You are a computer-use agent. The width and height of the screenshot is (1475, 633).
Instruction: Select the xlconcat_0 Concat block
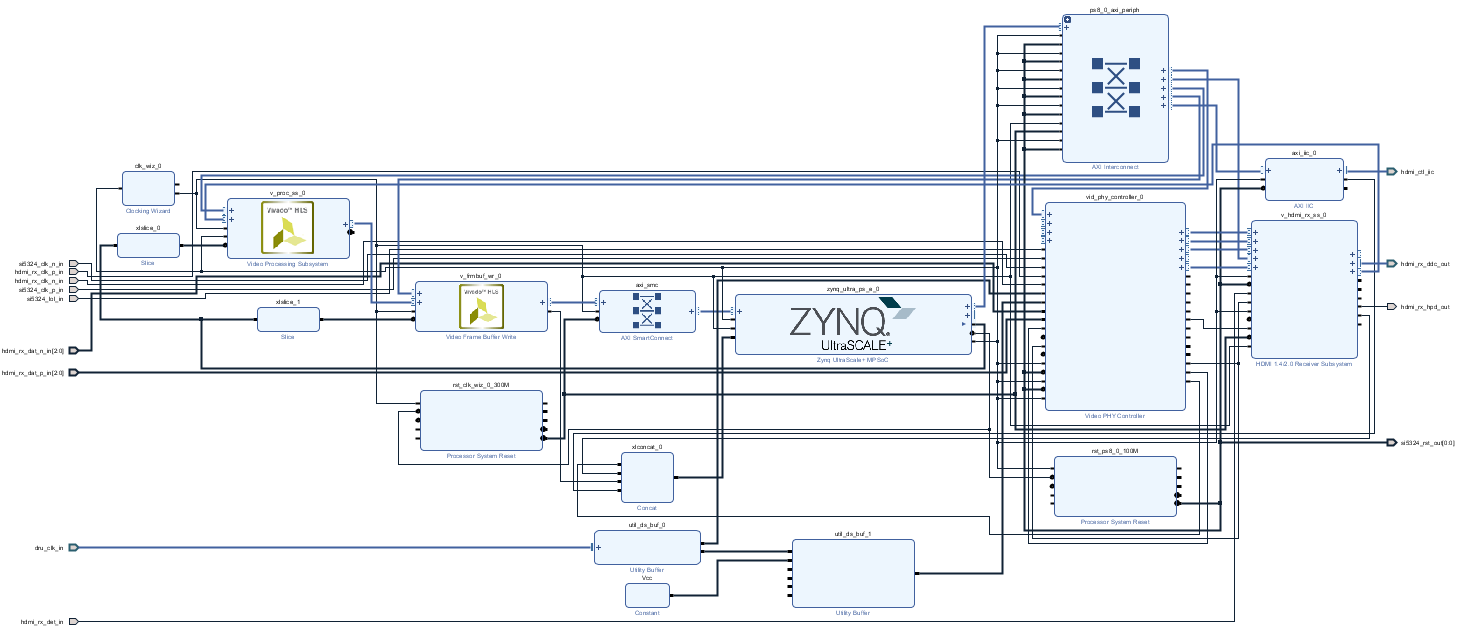pos(647,477)
